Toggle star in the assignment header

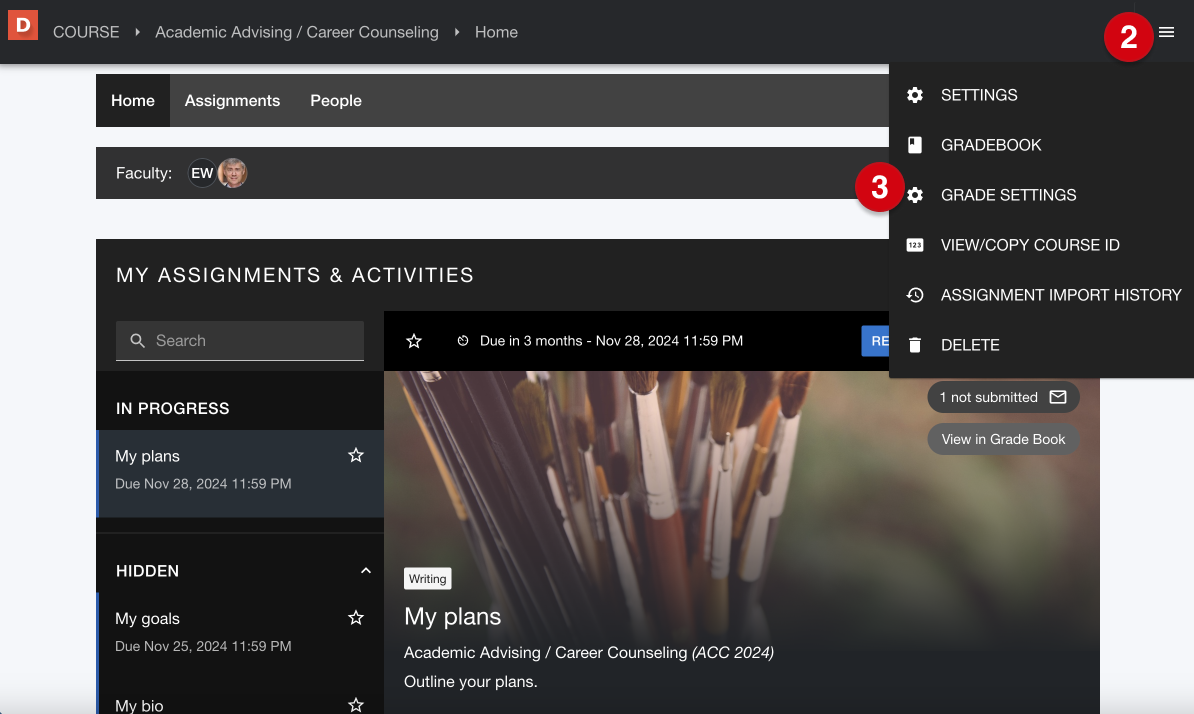(x=413, y=341)
